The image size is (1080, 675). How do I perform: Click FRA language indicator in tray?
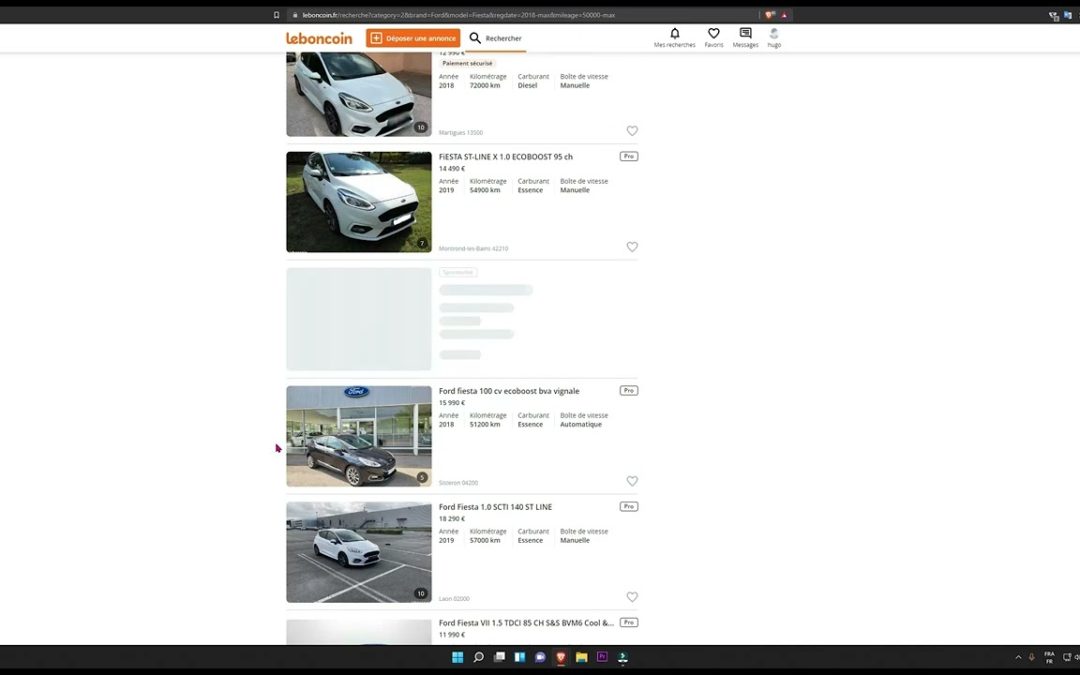(1049, 657)
